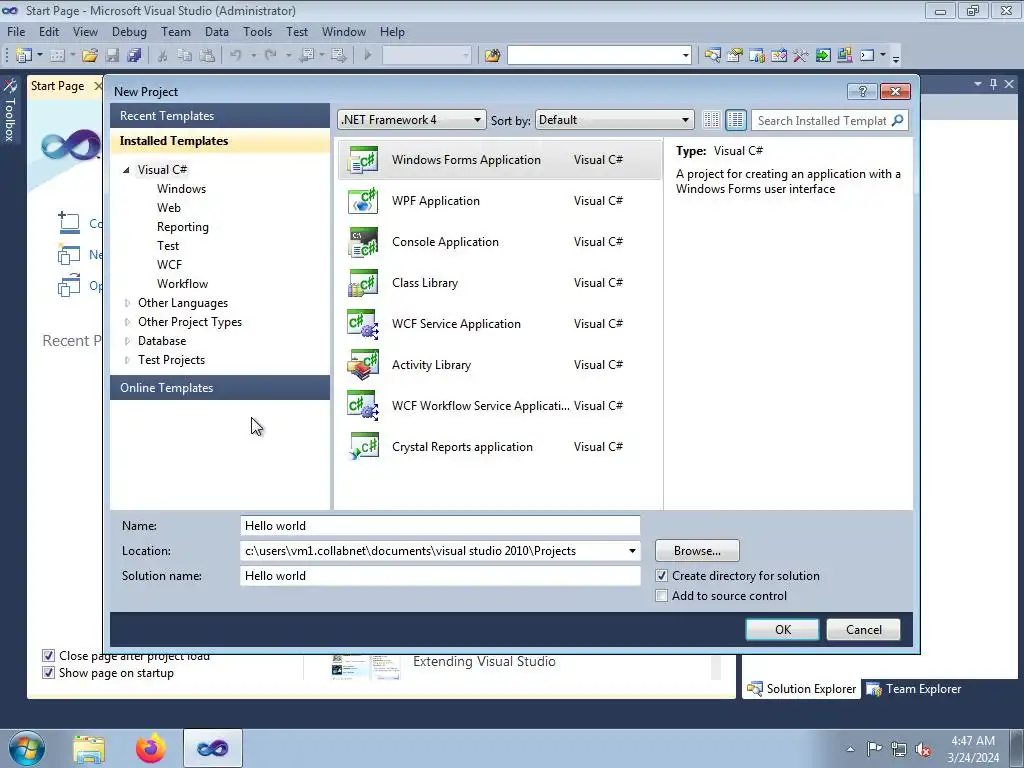Click the Cut scissors toolbar icon
Image resolution: width=1024 pixels, height=768 pixels.
pyautogui.click(x=163, y=56)
